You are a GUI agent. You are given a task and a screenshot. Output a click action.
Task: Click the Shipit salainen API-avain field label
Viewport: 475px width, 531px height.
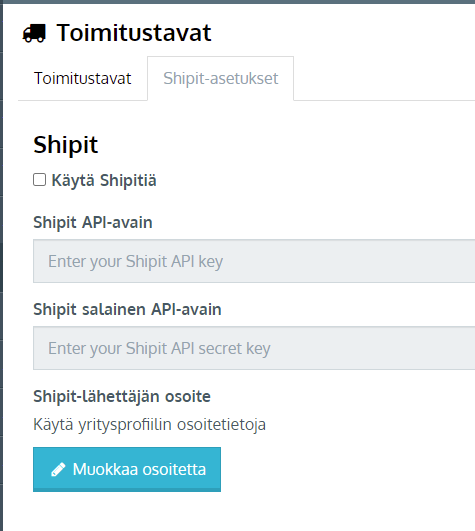pos(127,310)
